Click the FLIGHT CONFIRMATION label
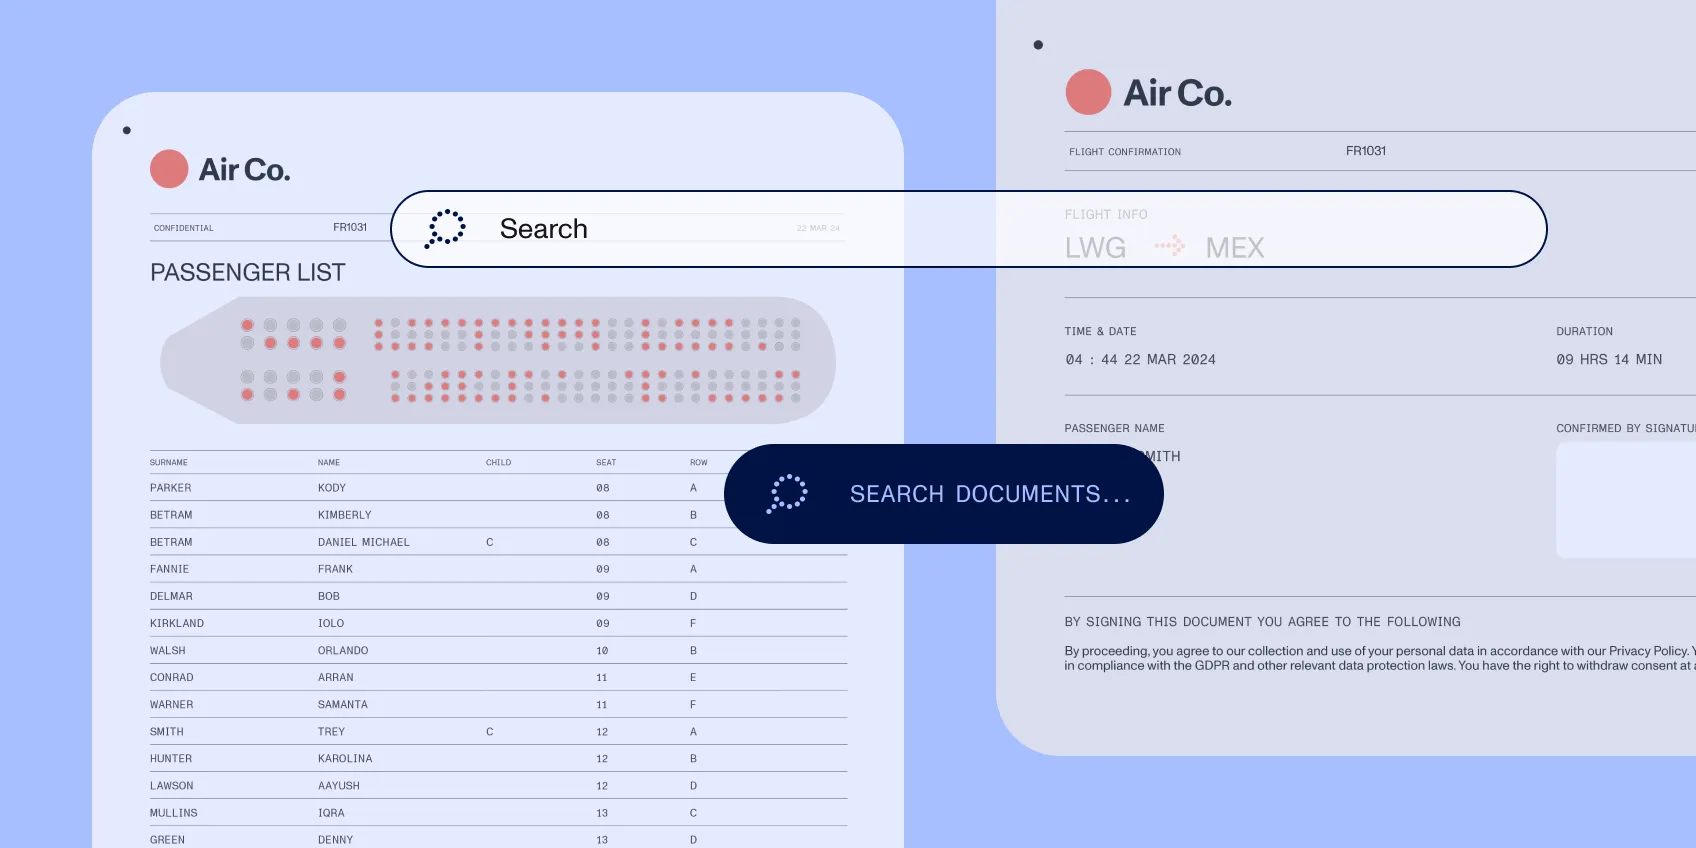1696x848 pixels. (x=1125, y=152)
